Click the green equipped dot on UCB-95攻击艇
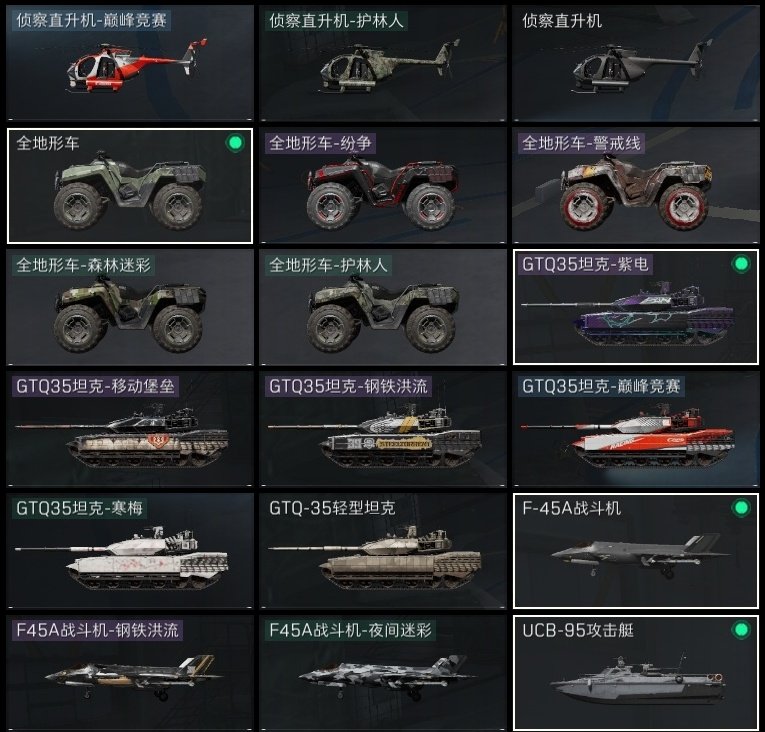The height and width of the screenshot is (732, 765). 741,630
